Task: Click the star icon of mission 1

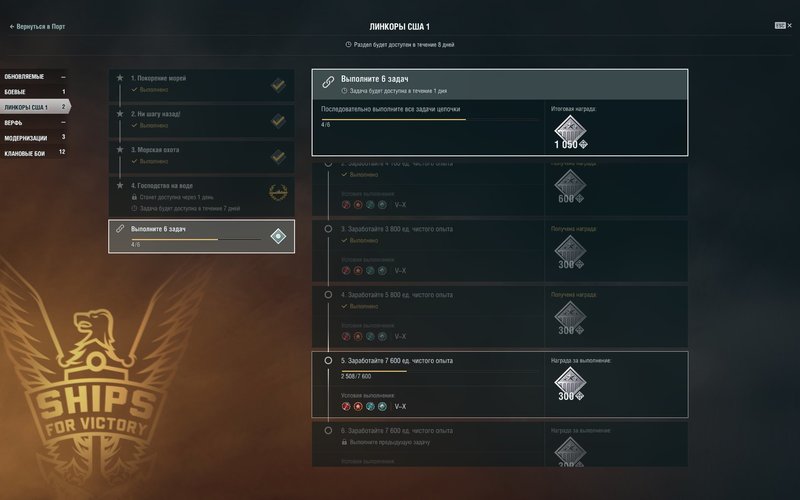Action: pyautogui.click(x=120, y=78)
